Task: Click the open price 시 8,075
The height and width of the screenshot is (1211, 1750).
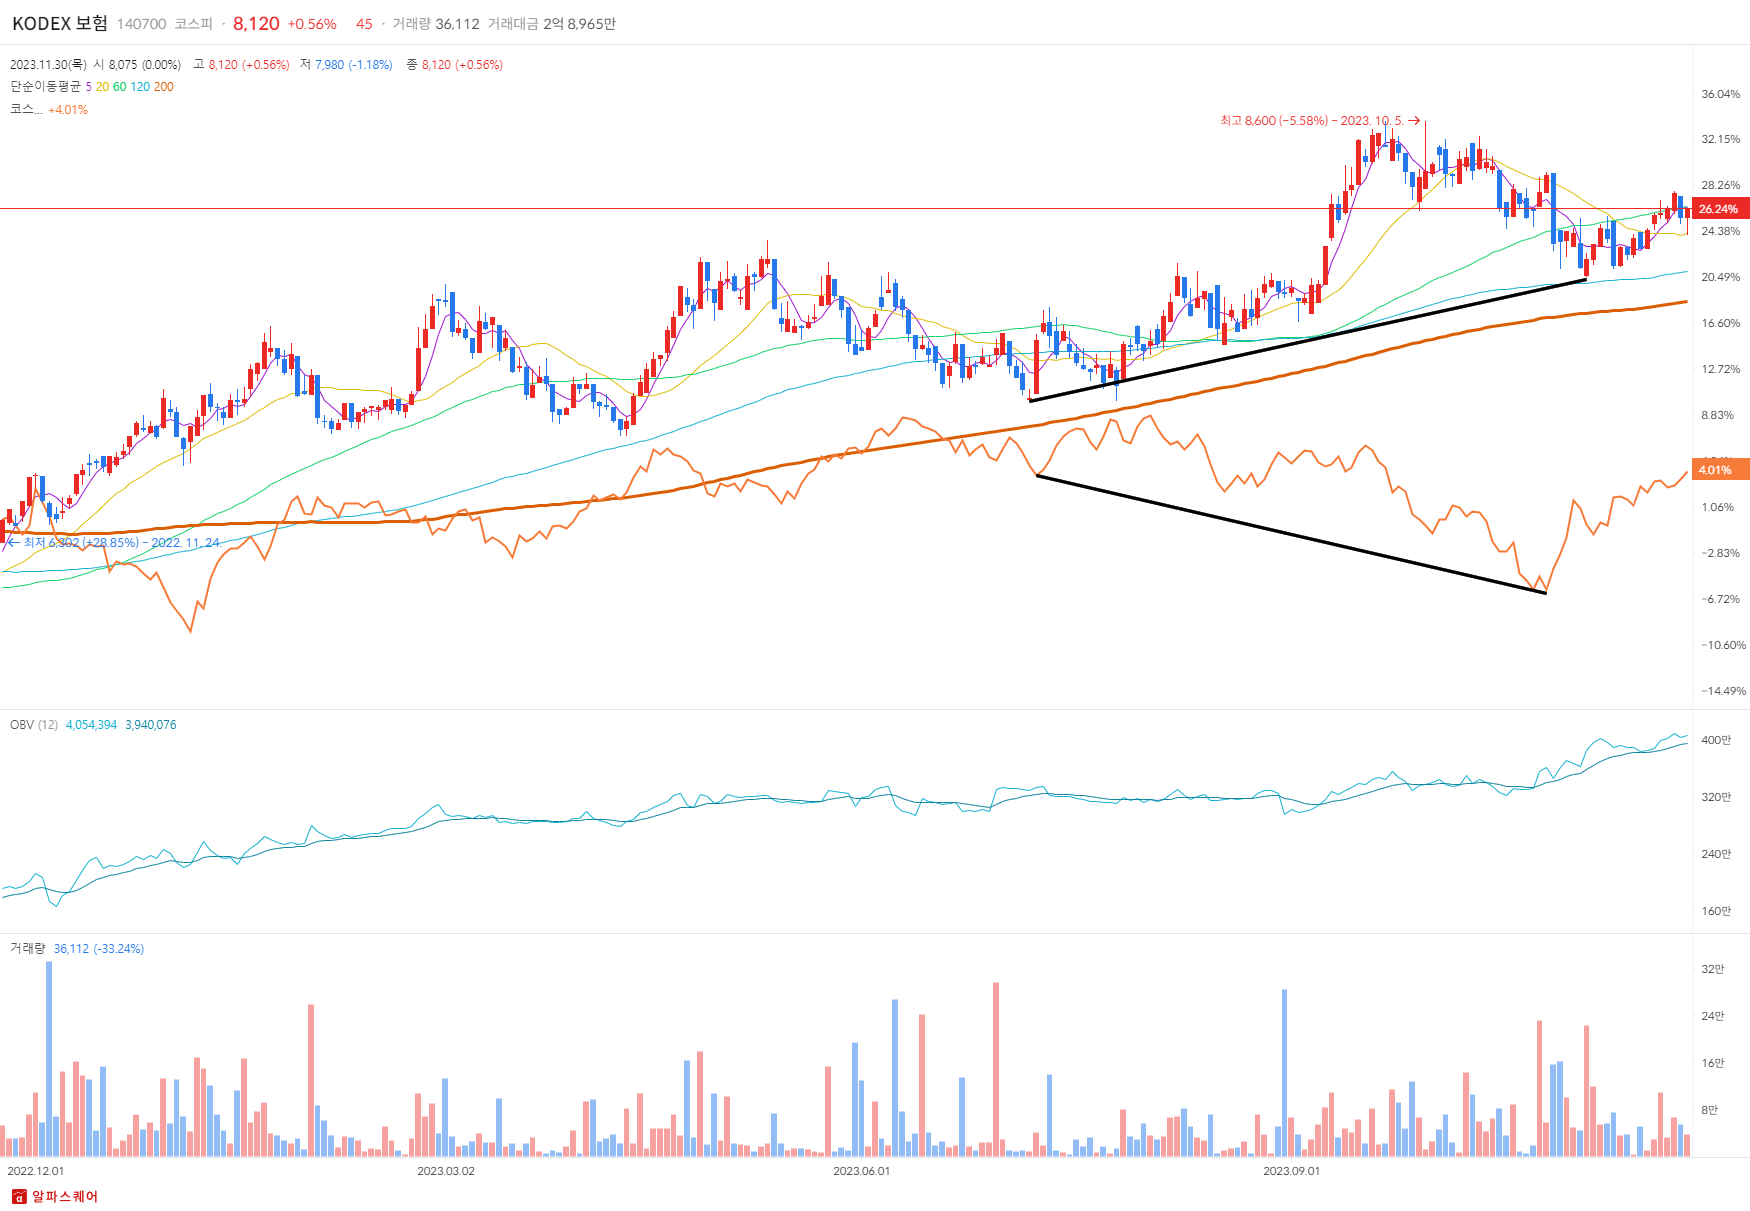Action: pyautogui.click(x=115, y=65)
